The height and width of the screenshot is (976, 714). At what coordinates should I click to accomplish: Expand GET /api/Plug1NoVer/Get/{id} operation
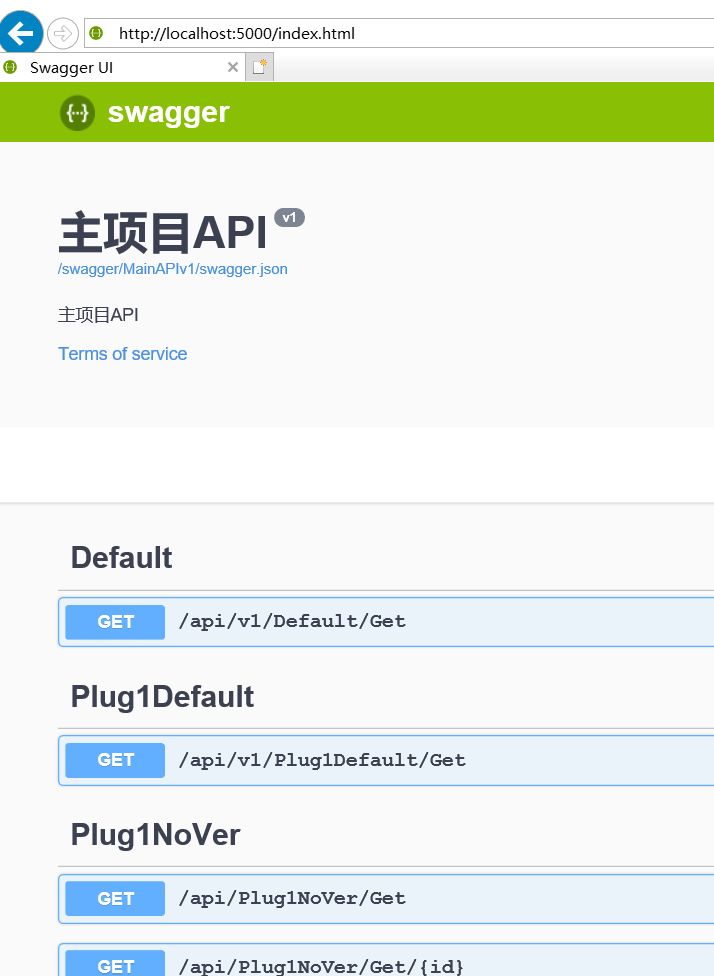pyautogui.click(x=320, y=966)
